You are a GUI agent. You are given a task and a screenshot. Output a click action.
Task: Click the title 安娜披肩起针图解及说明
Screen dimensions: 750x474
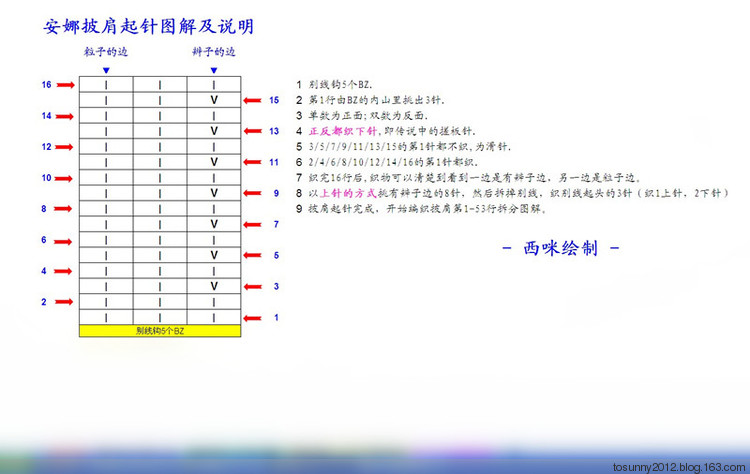148,26
